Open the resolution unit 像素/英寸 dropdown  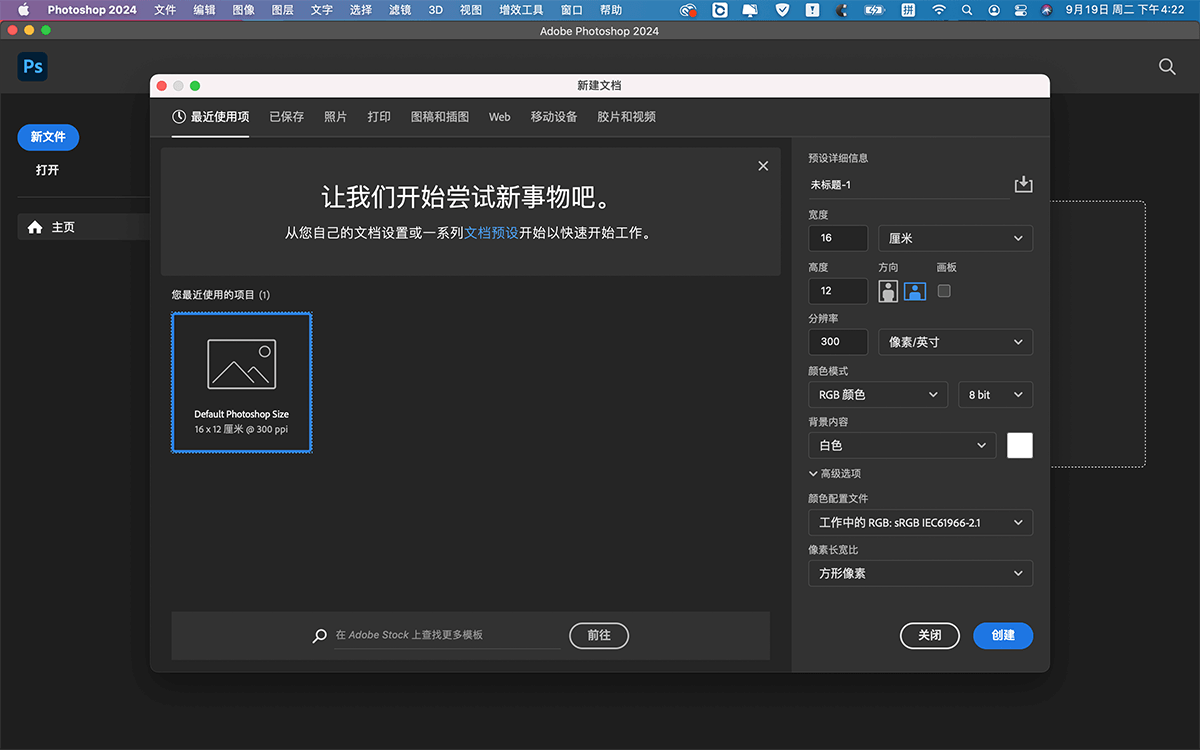[x=955, y=342]
